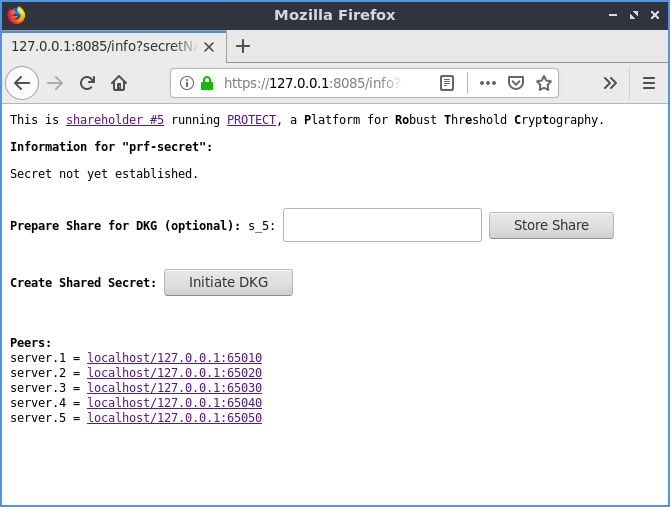
Task: Click the forward navigation arrow
Action: (55, 83)
